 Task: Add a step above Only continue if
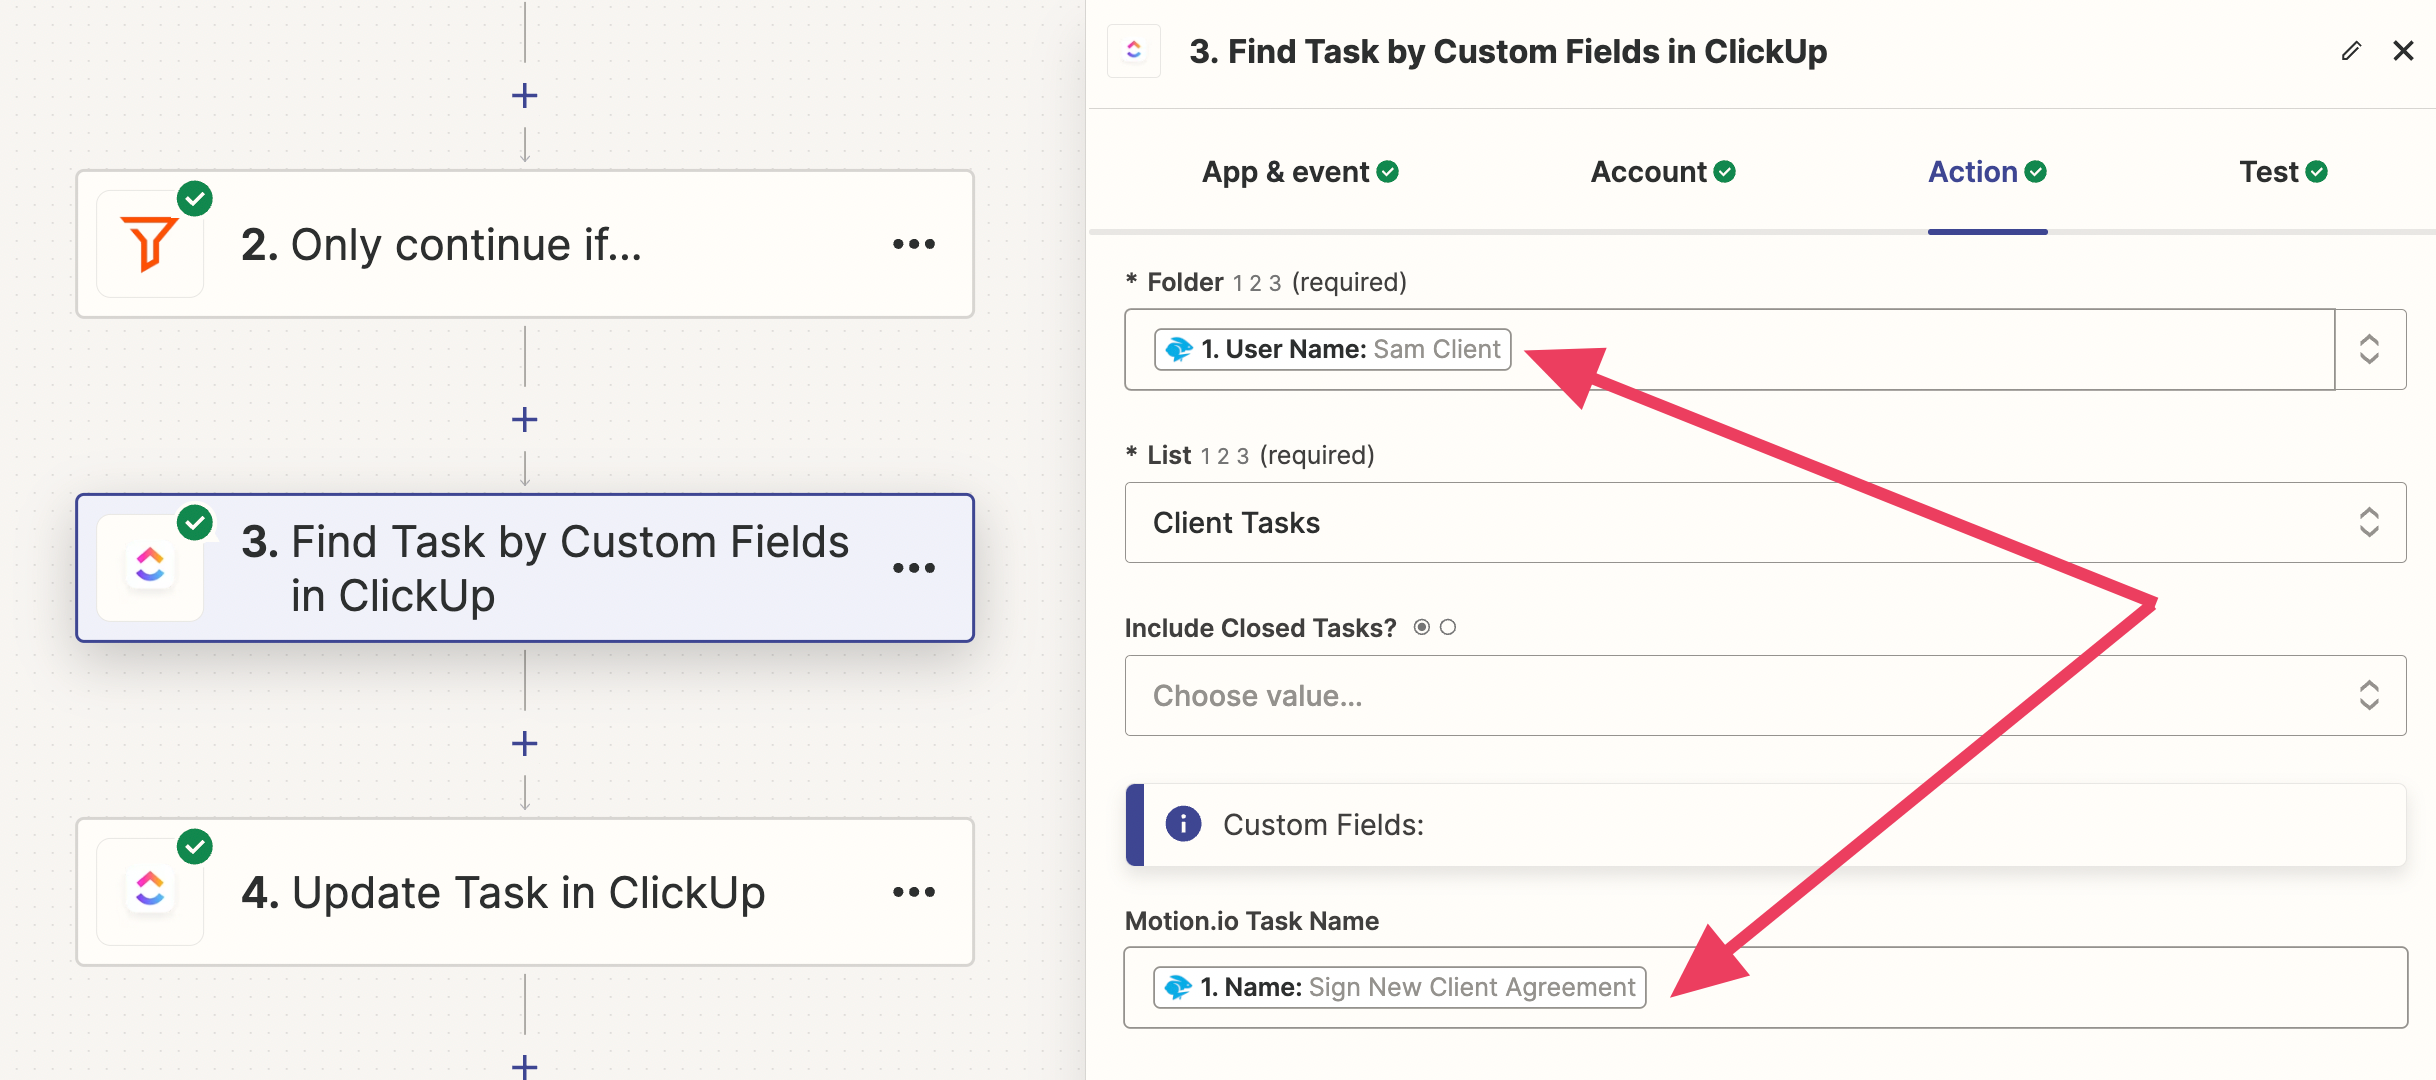pyautogui.click(x=524, y=96)
